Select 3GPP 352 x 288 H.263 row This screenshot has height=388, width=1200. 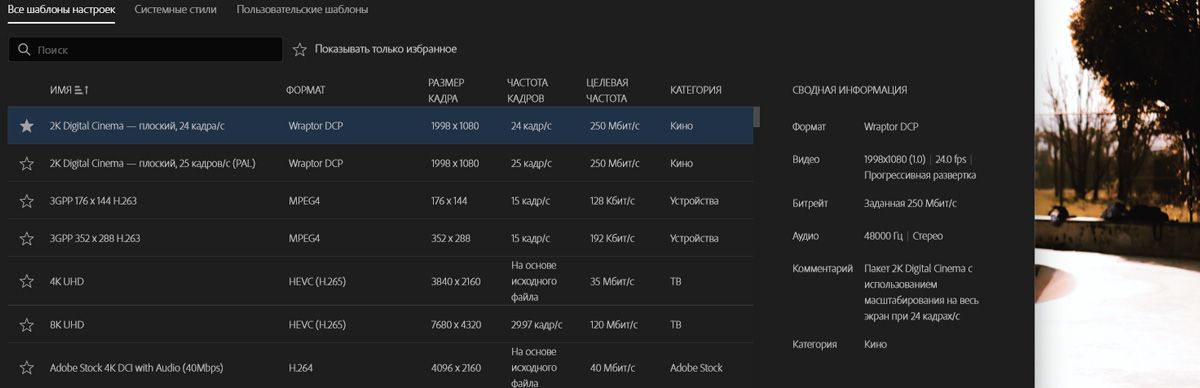click(x=380, y=238)
